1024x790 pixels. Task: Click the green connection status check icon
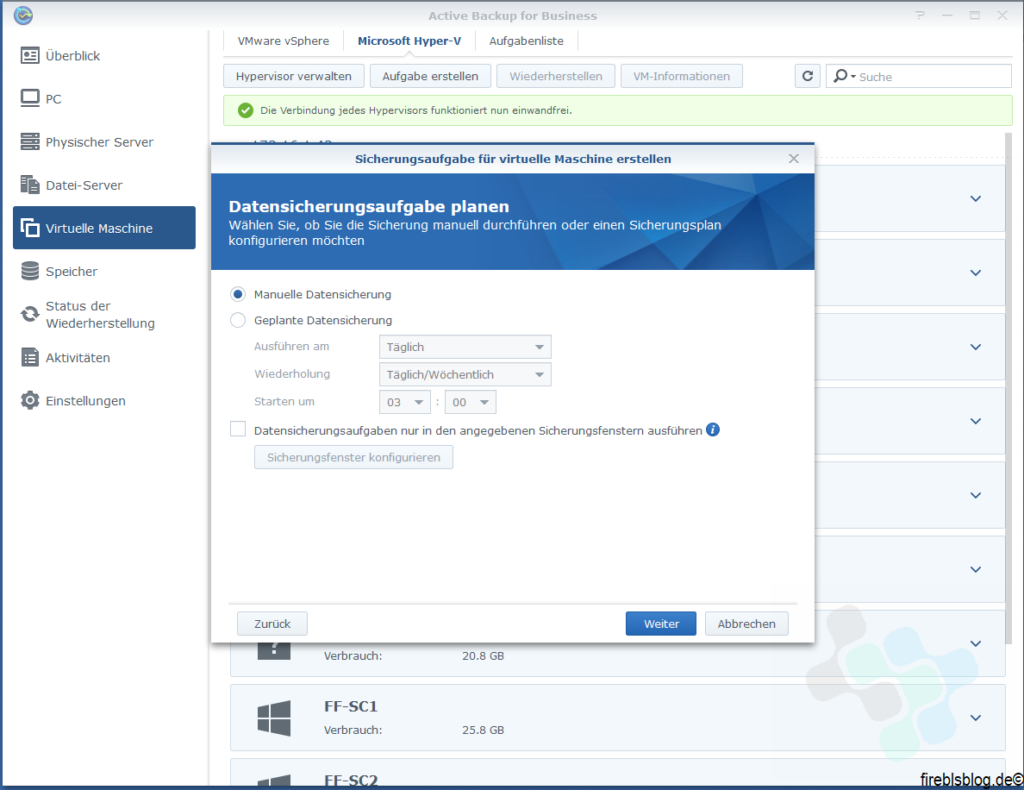[x=246, y=110]
